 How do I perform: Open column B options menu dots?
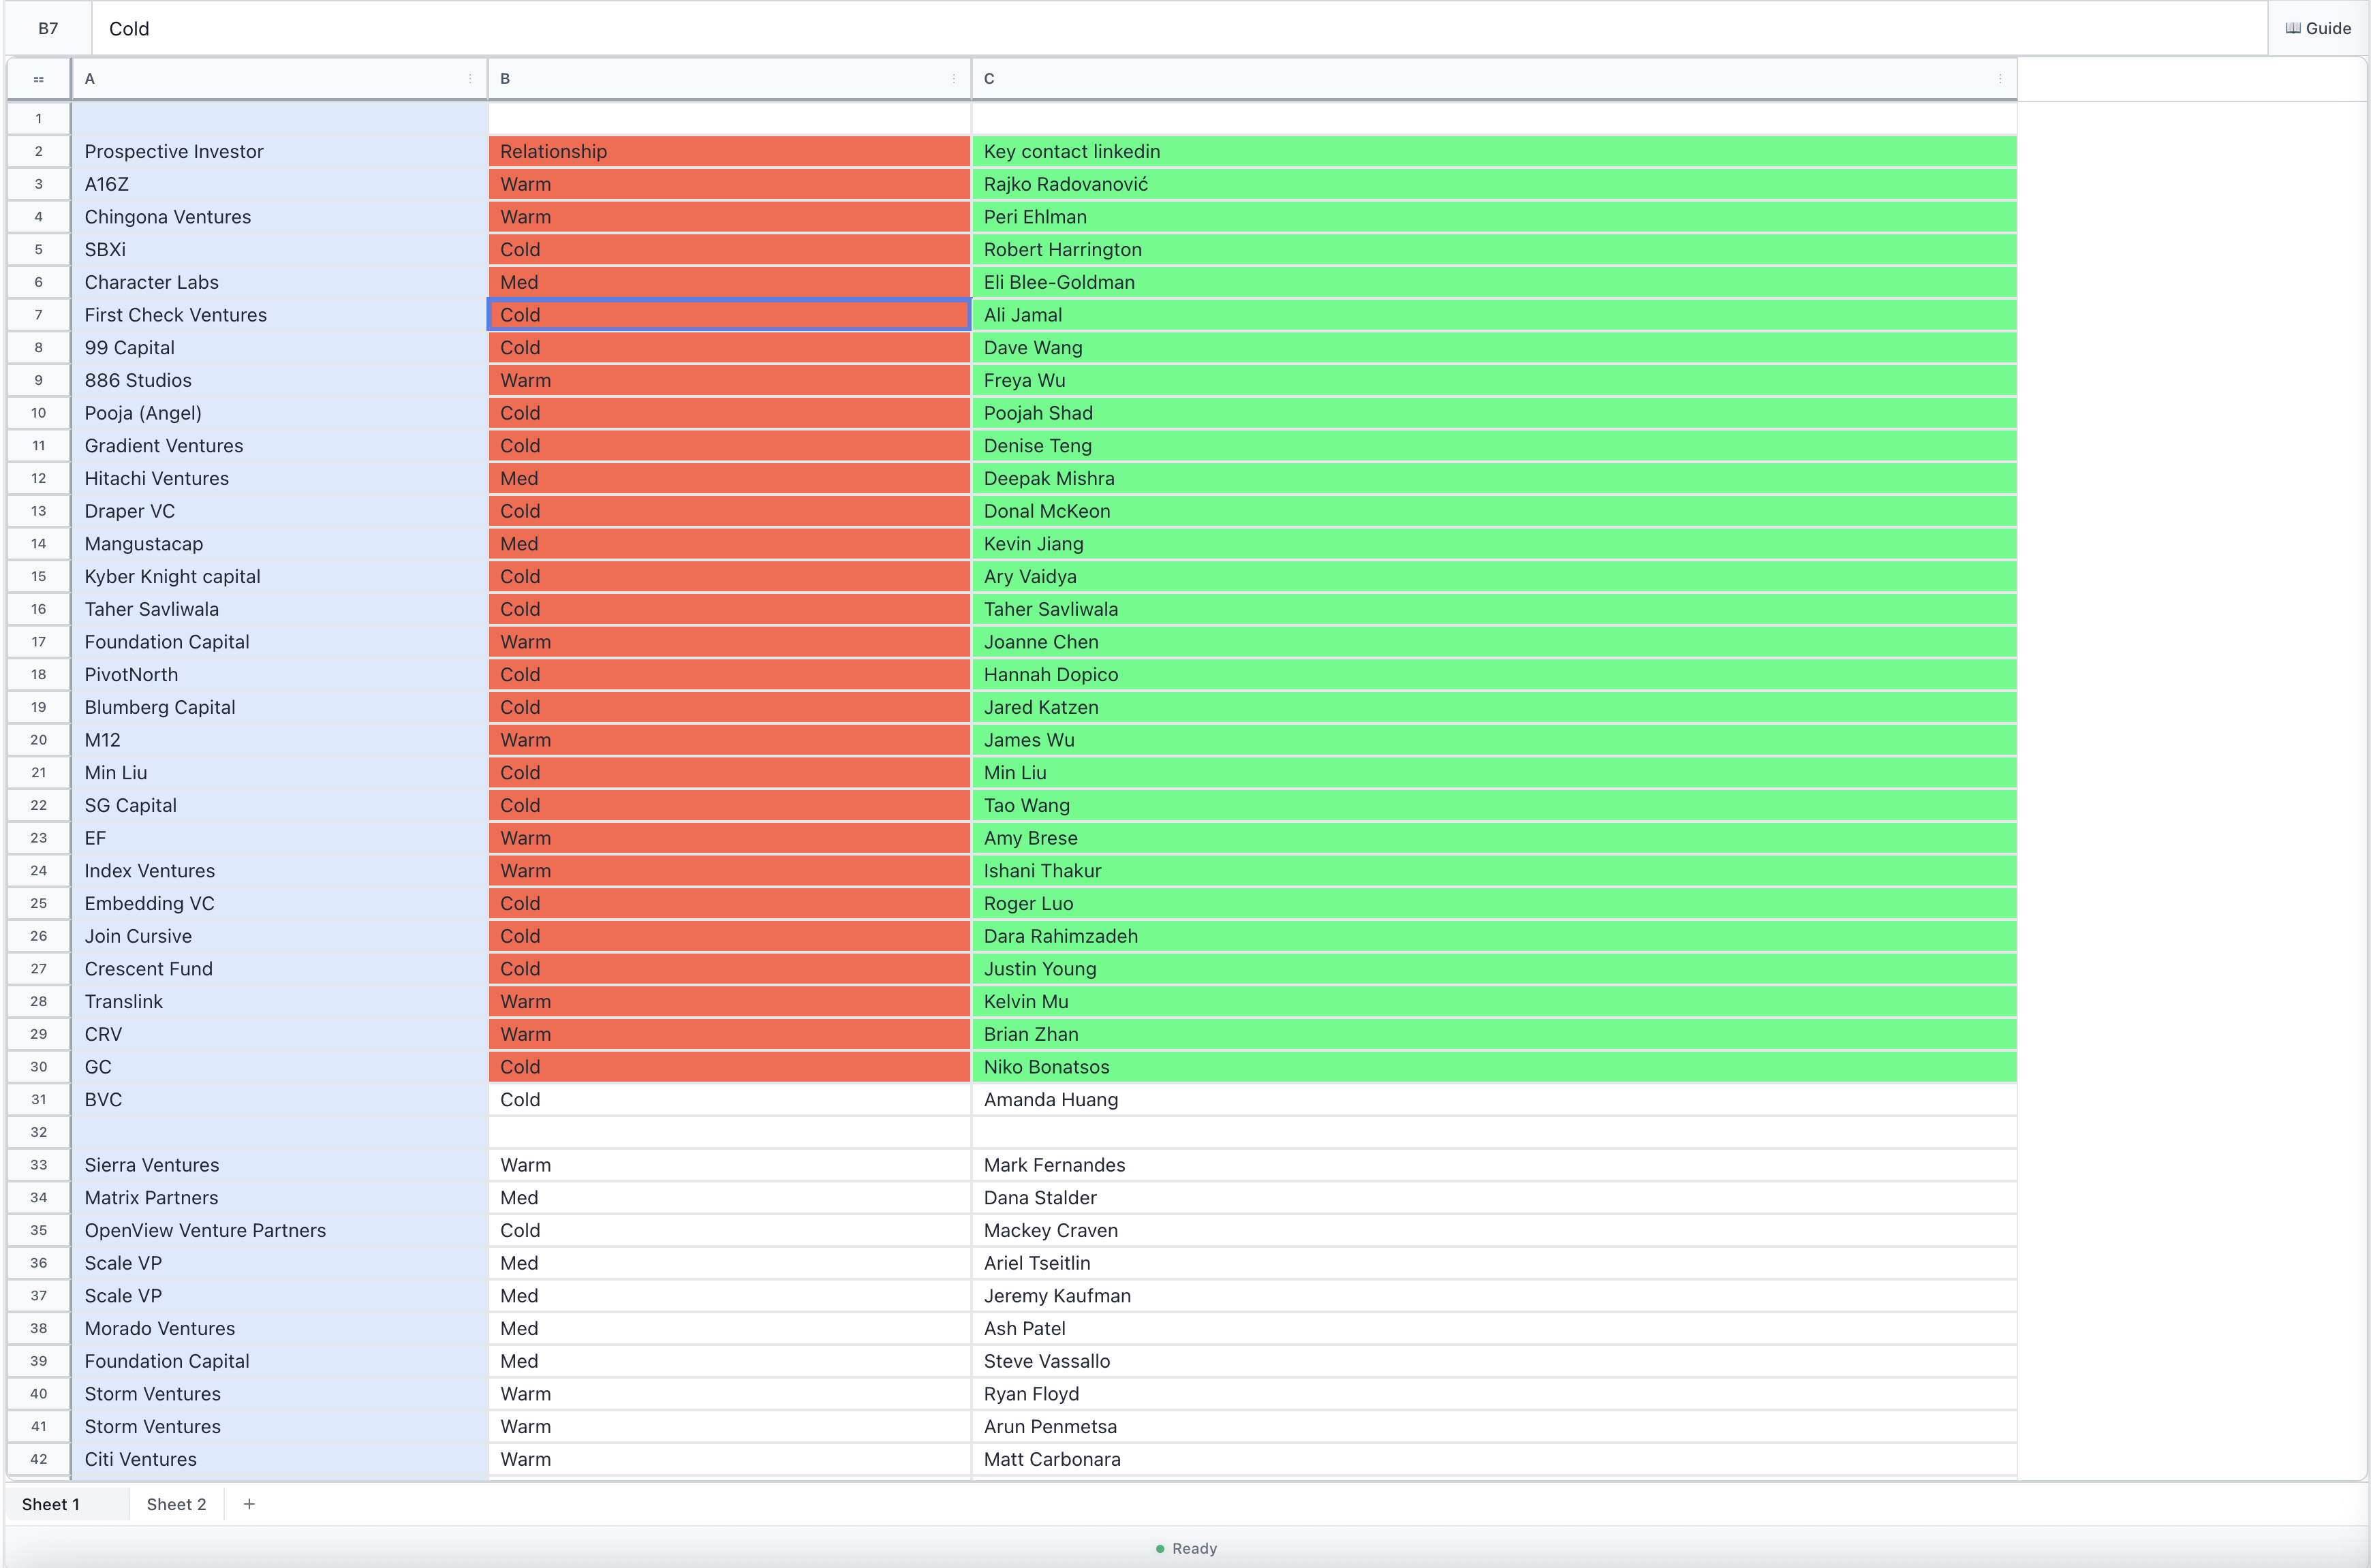click(953, 79)
